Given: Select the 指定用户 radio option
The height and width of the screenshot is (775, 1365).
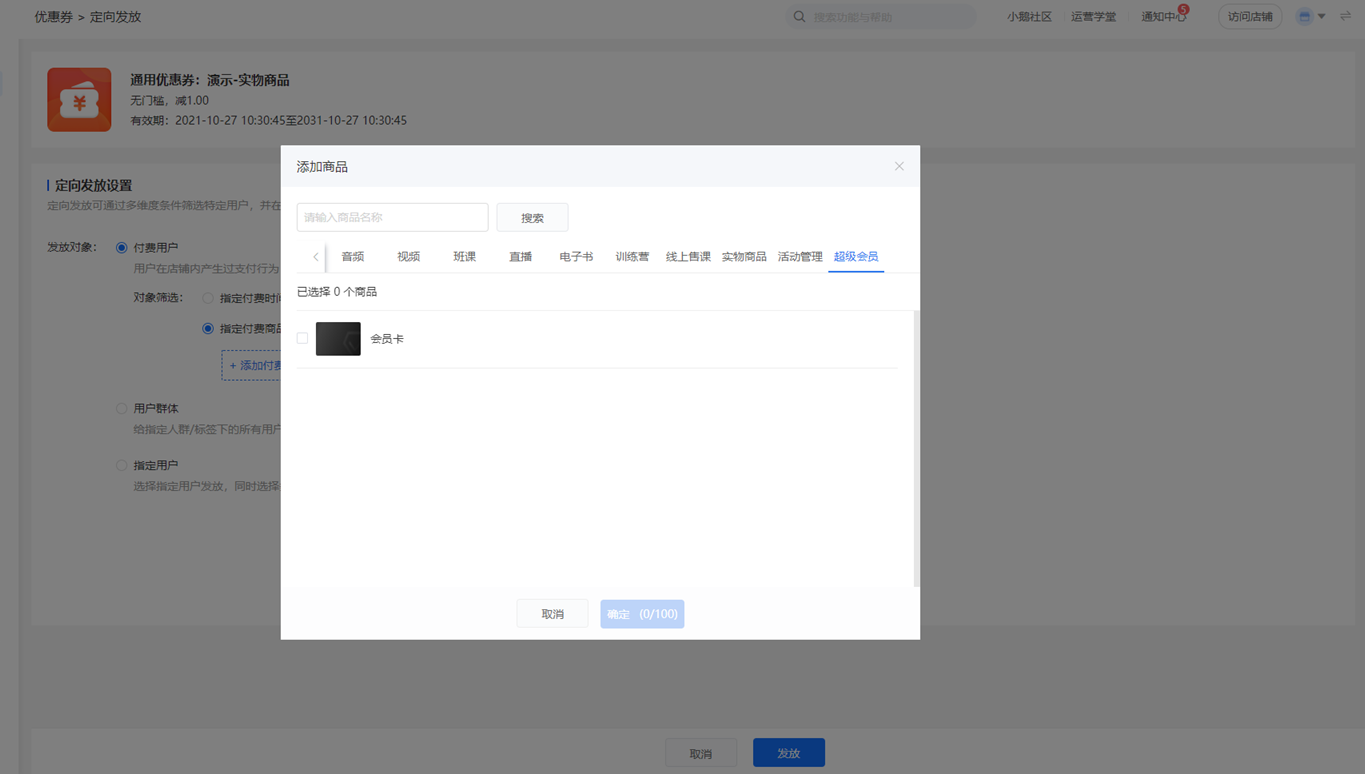Looking at the screenshot, I should click(122, 465).
